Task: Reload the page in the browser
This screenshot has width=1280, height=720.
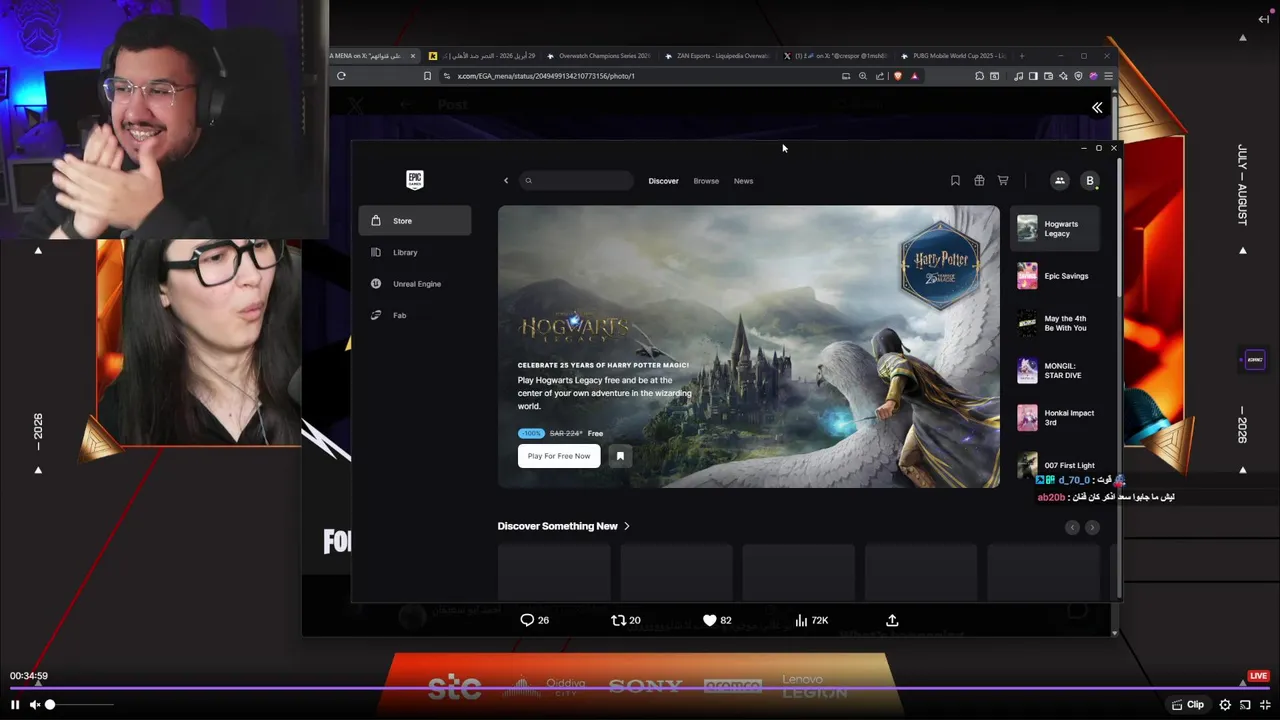Action: 341,76
